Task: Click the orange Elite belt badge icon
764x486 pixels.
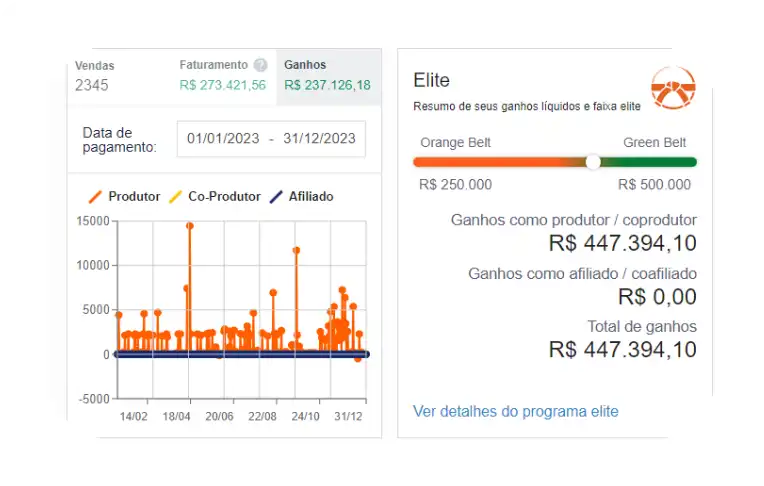Action: click(672, 88)
